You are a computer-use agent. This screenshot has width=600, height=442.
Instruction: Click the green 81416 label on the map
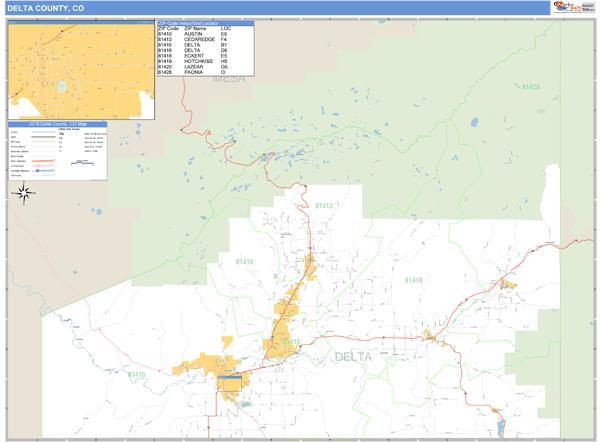click(x=137, y=374)
